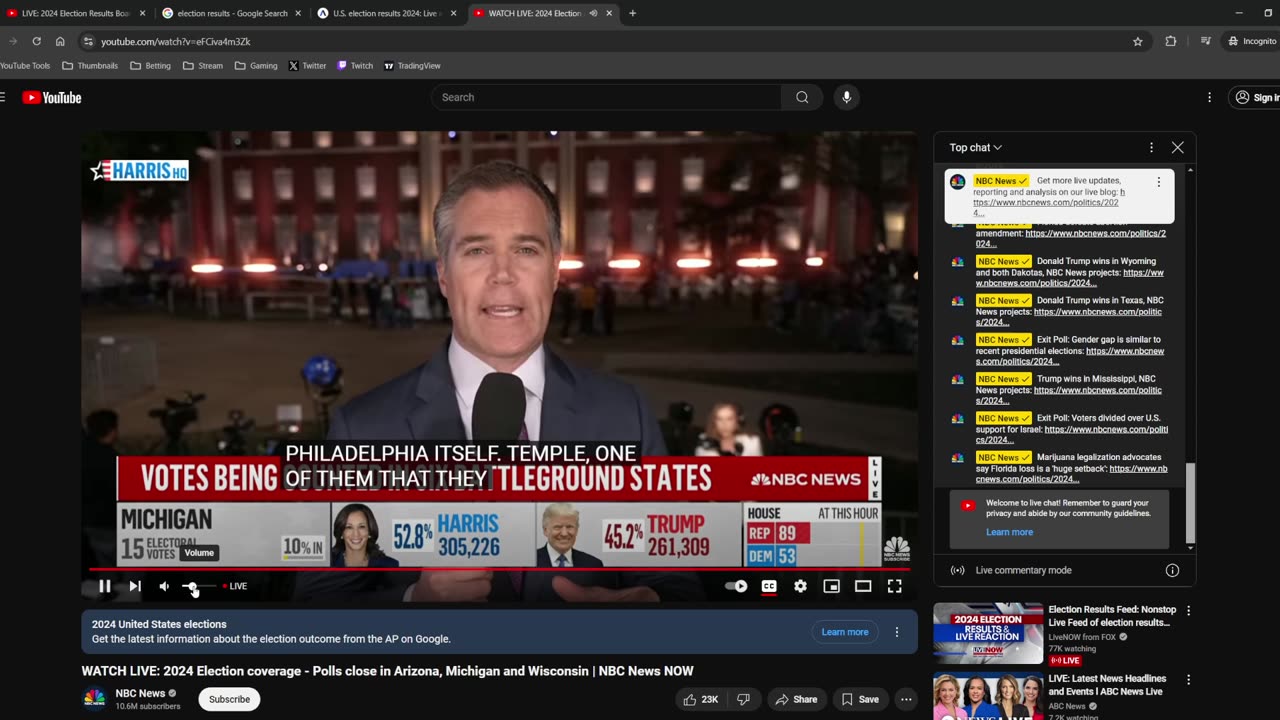Switch to U.S. election results 2024 tab
Viewport: 1280px width, 720px height.
pos(387,13)
